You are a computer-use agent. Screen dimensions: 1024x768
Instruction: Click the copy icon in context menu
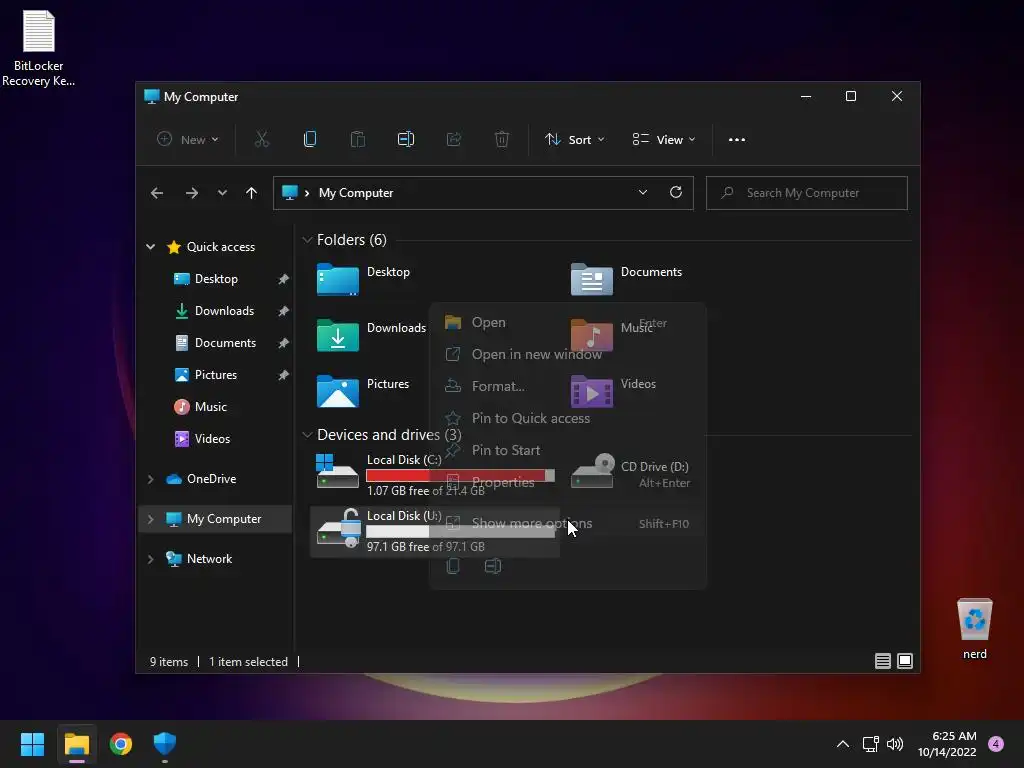pos(453,566)
